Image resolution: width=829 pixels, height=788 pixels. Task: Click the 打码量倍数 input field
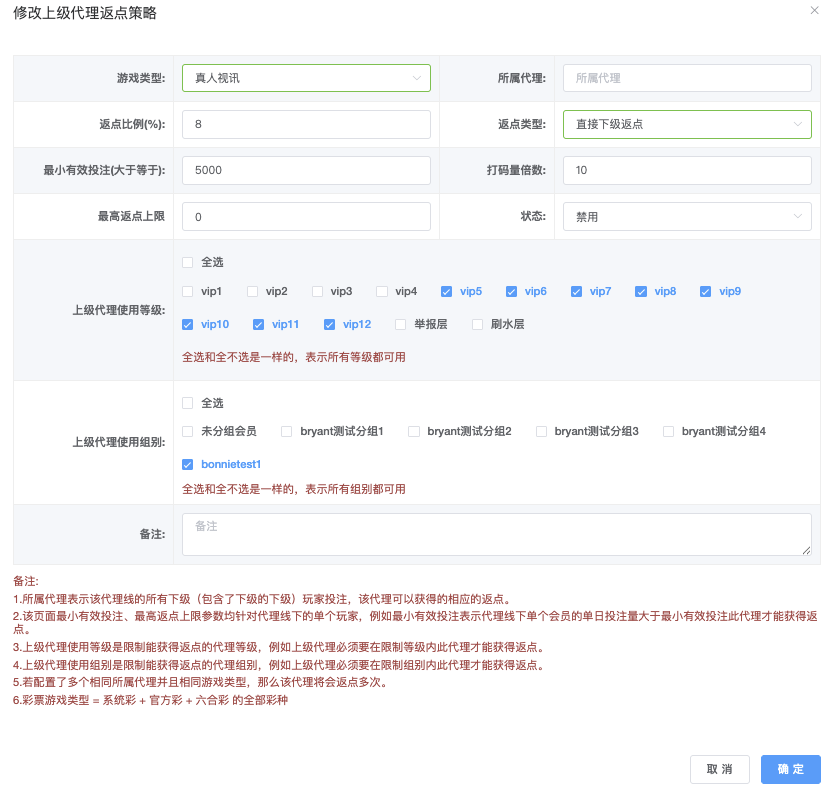point(686,170)
